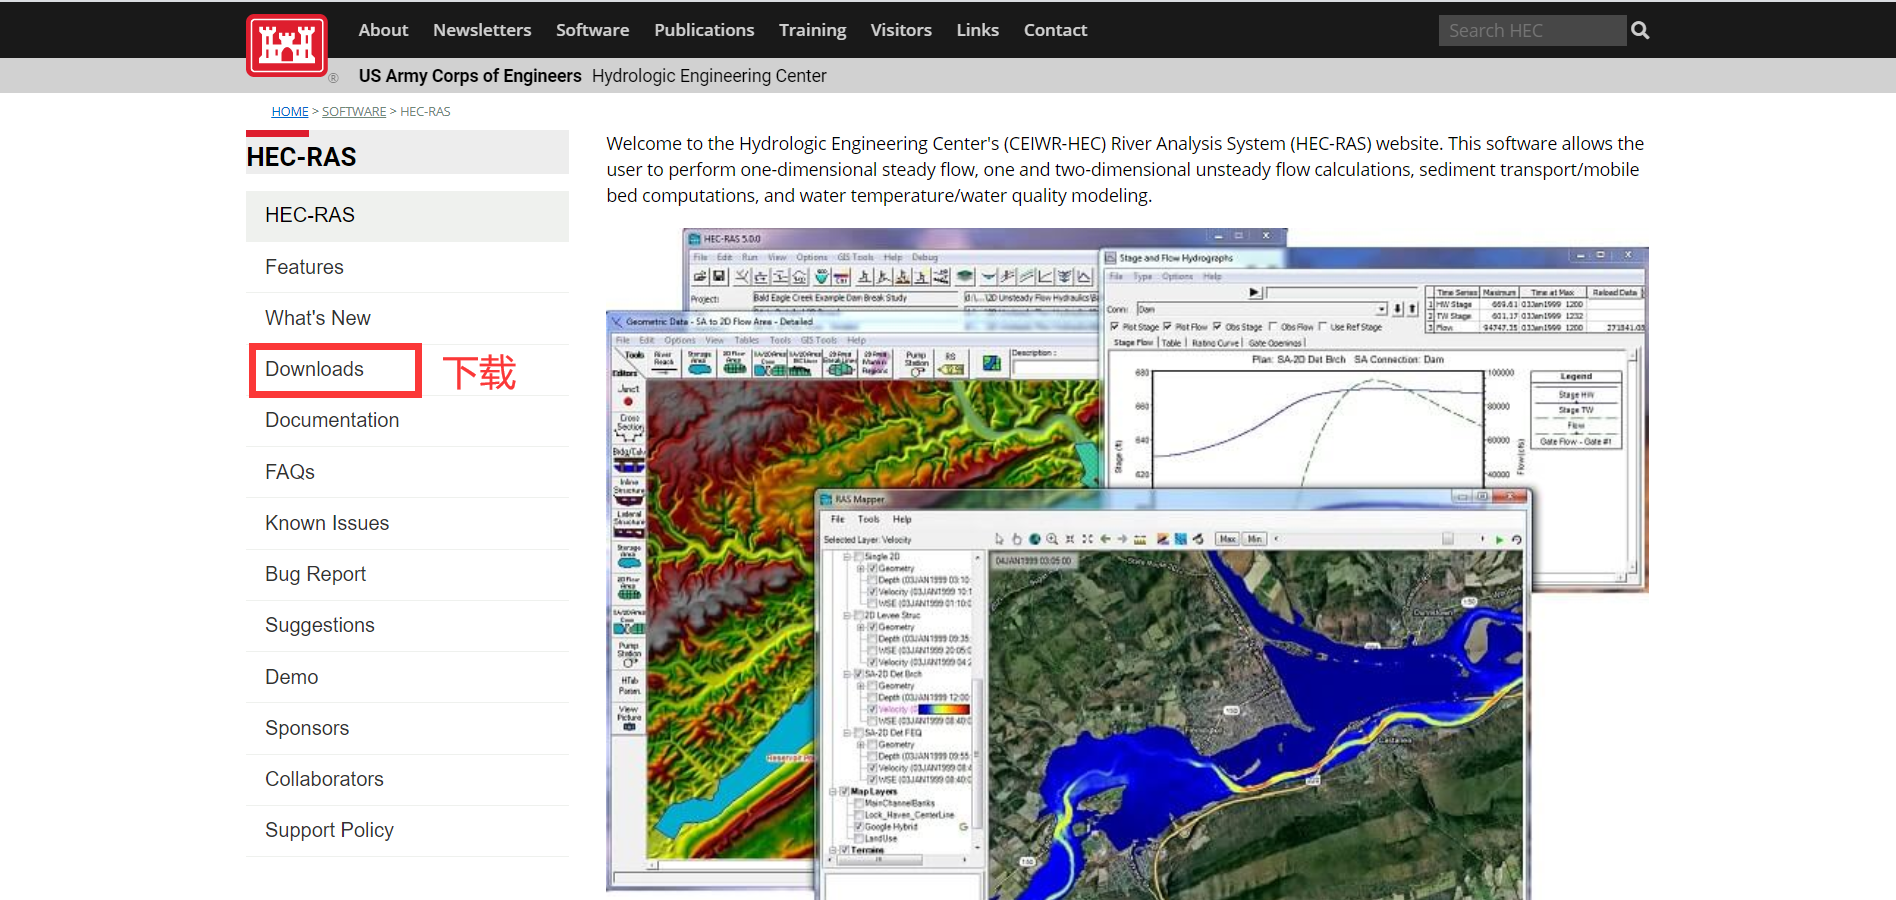Open the FAQs sidebar page
This screenshot has width=1896, height=900.
point(407,472)
